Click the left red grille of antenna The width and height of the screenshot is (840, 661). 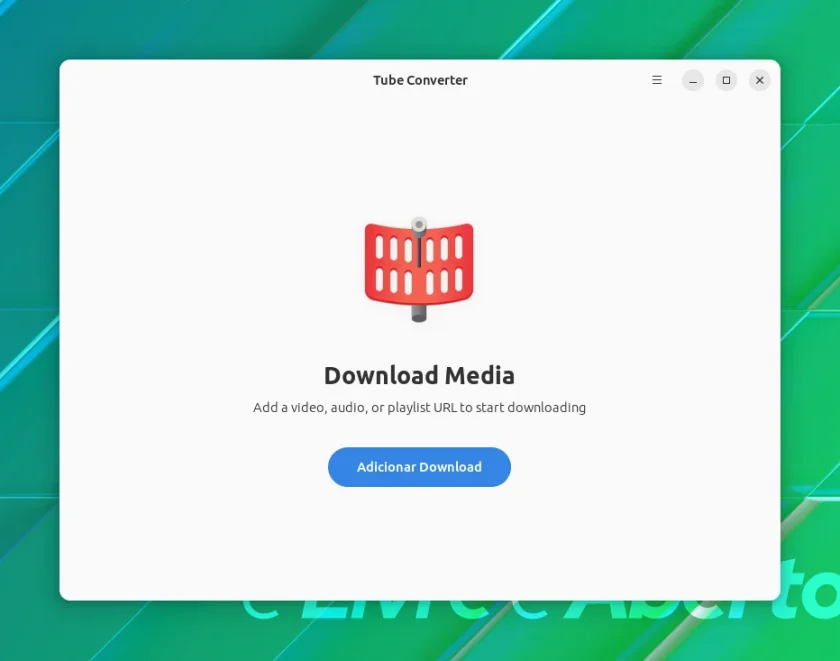(x=390, y=265)
